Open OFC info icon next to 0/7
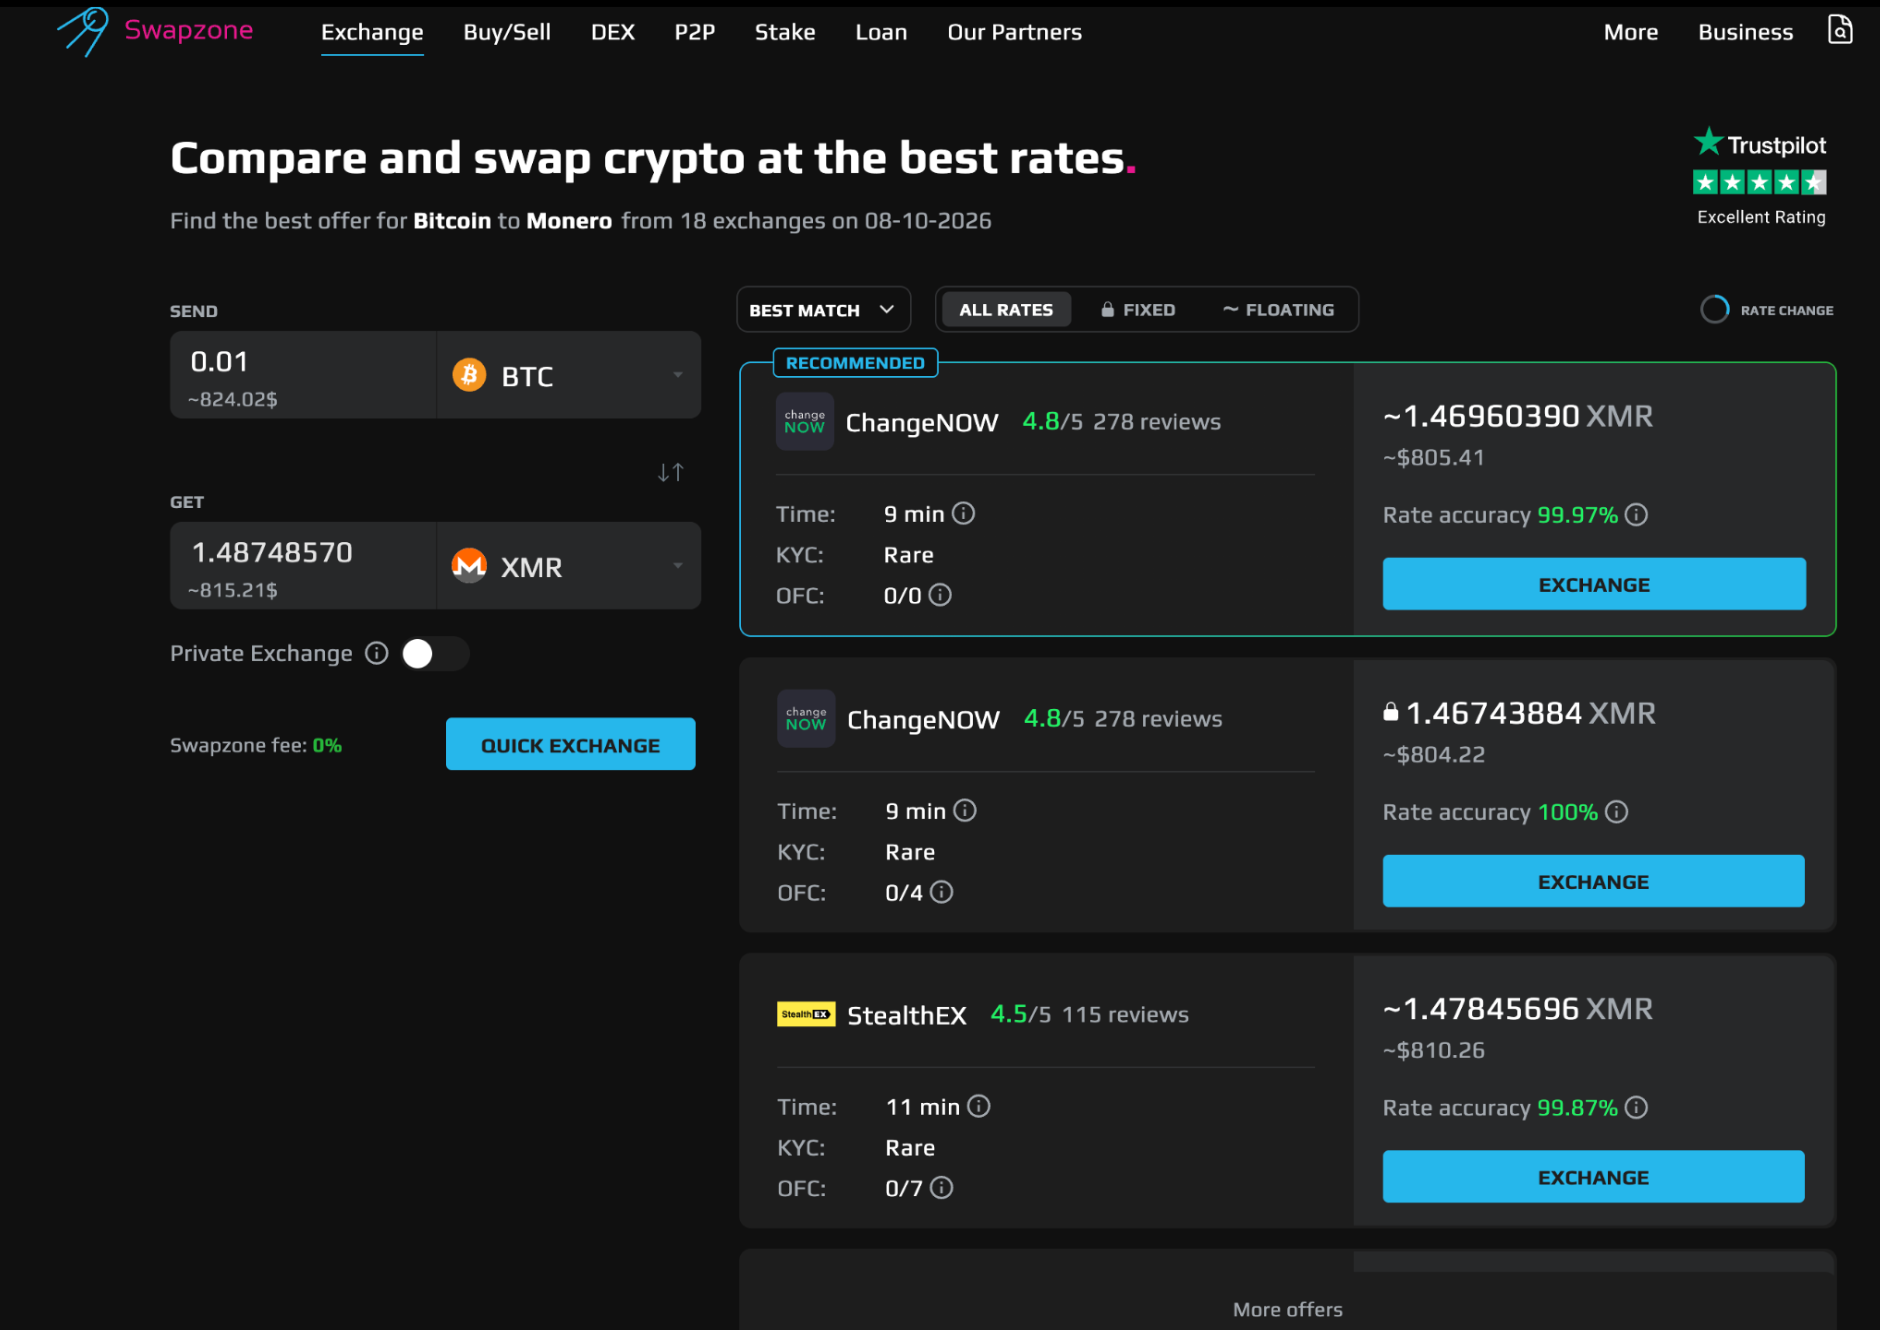The image size is (1880, 1330). click(x=941, y=1187)
